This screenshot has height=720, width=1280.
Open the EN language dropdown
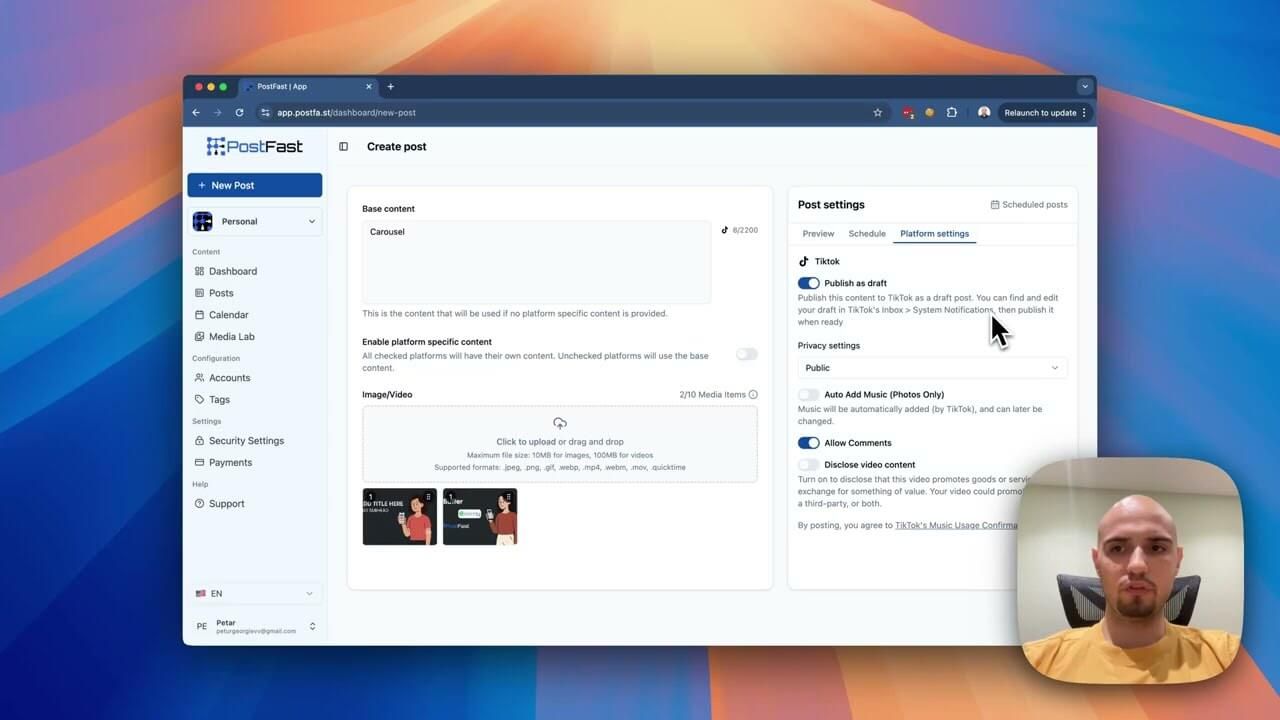click(x=255, y=594)
